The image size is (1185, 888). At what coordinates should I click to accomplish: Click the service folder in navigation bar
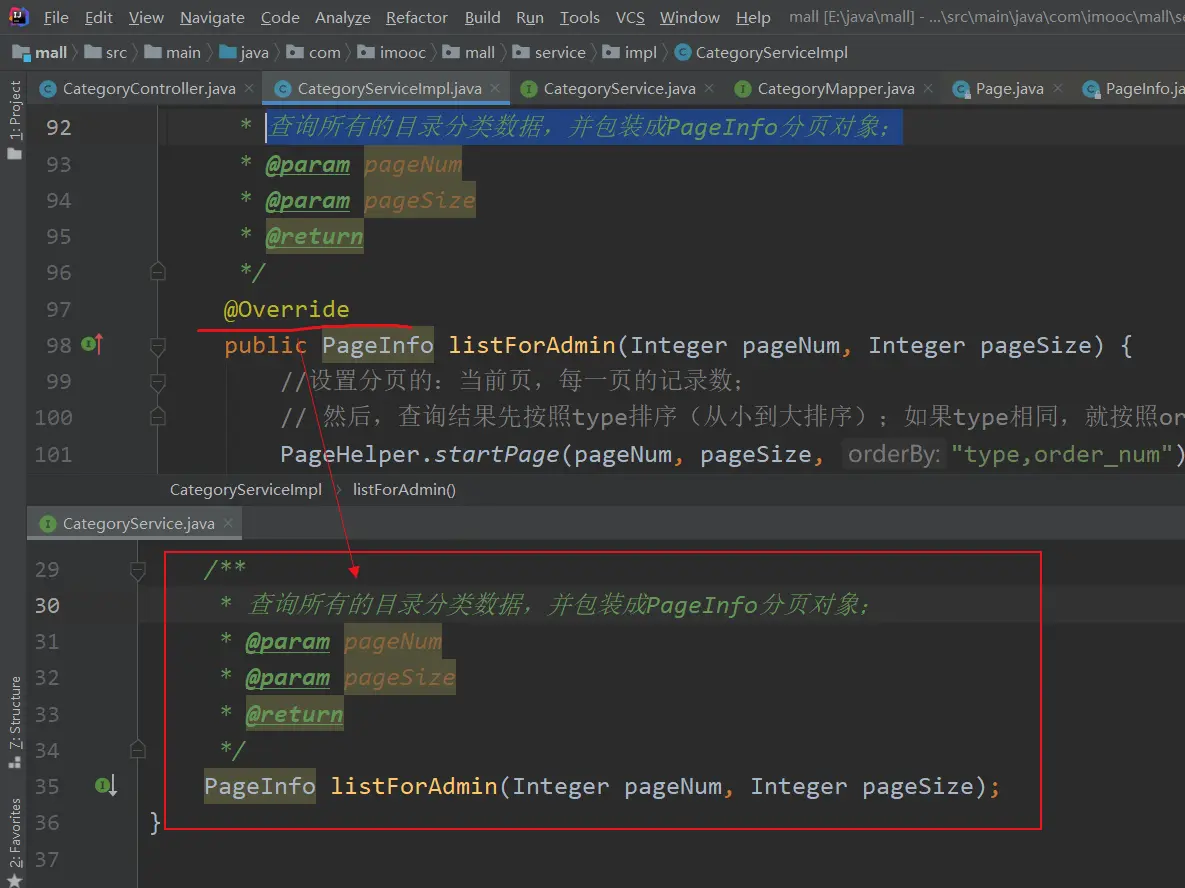click(559, 52)
